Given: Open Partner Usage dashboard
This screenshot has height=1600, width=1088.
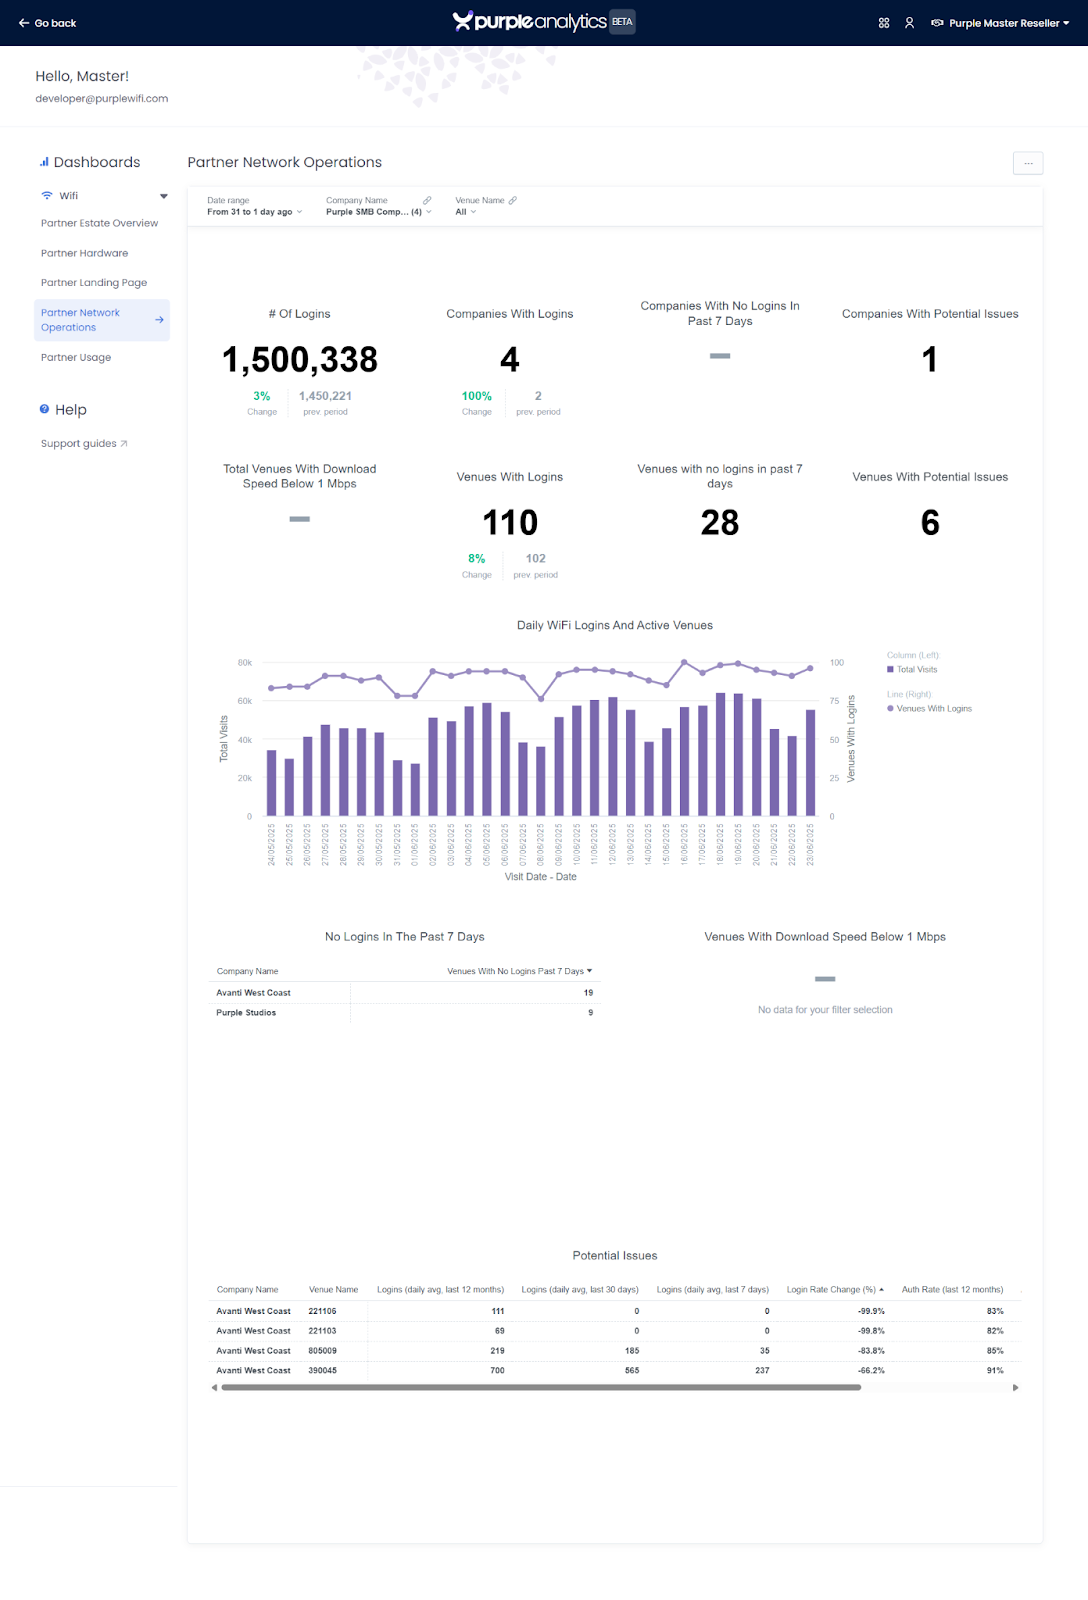Looking at the screenshot, I should point(76,358).
